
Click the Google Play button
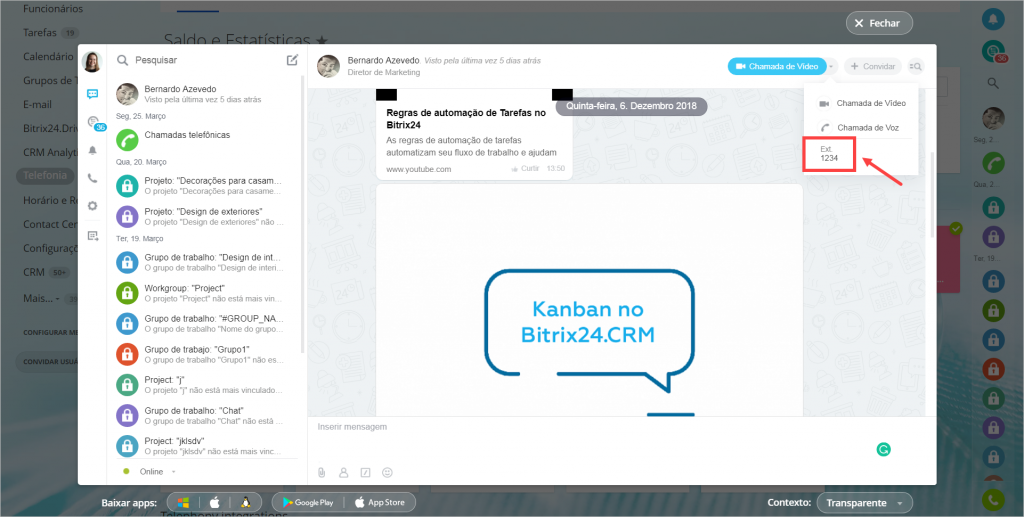coord(308,502)
